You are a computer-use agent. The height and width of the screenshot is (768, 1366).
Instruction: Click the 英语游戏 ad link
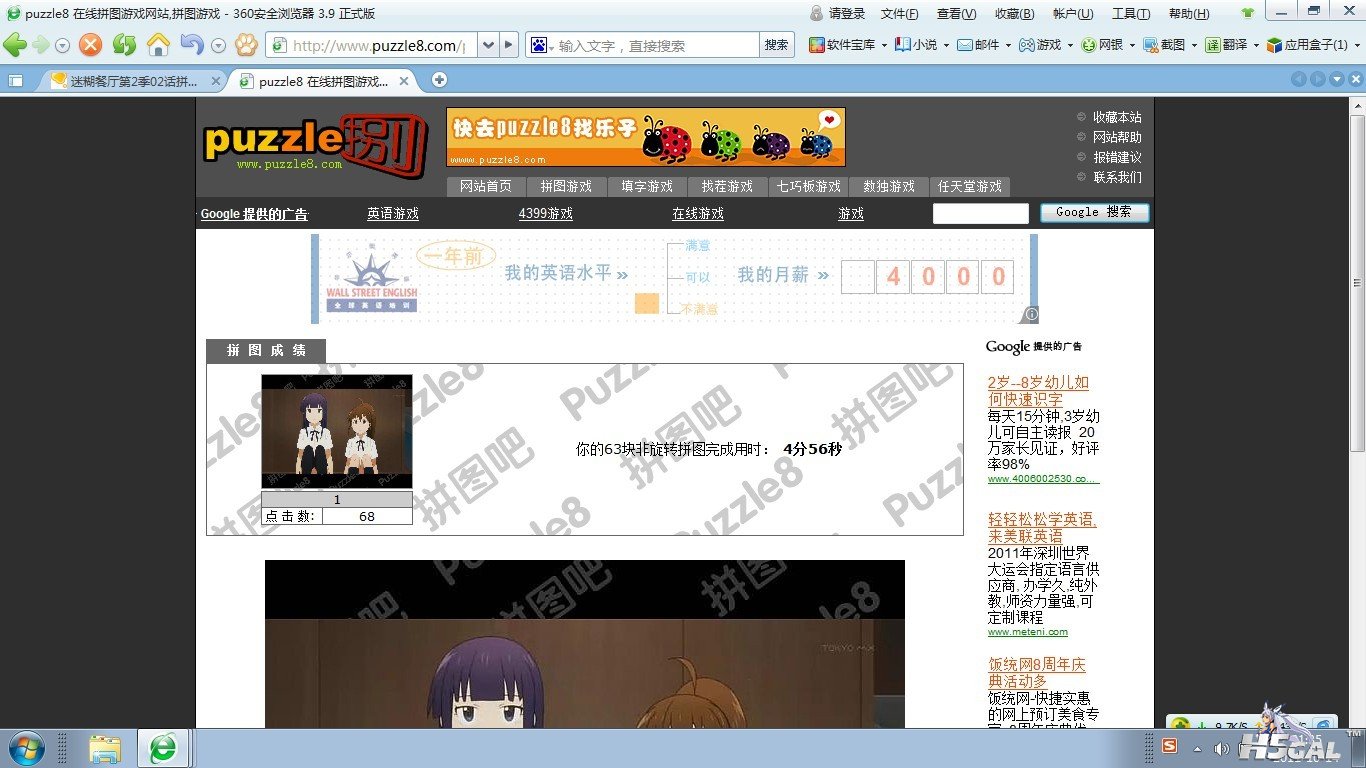[393, 214]
